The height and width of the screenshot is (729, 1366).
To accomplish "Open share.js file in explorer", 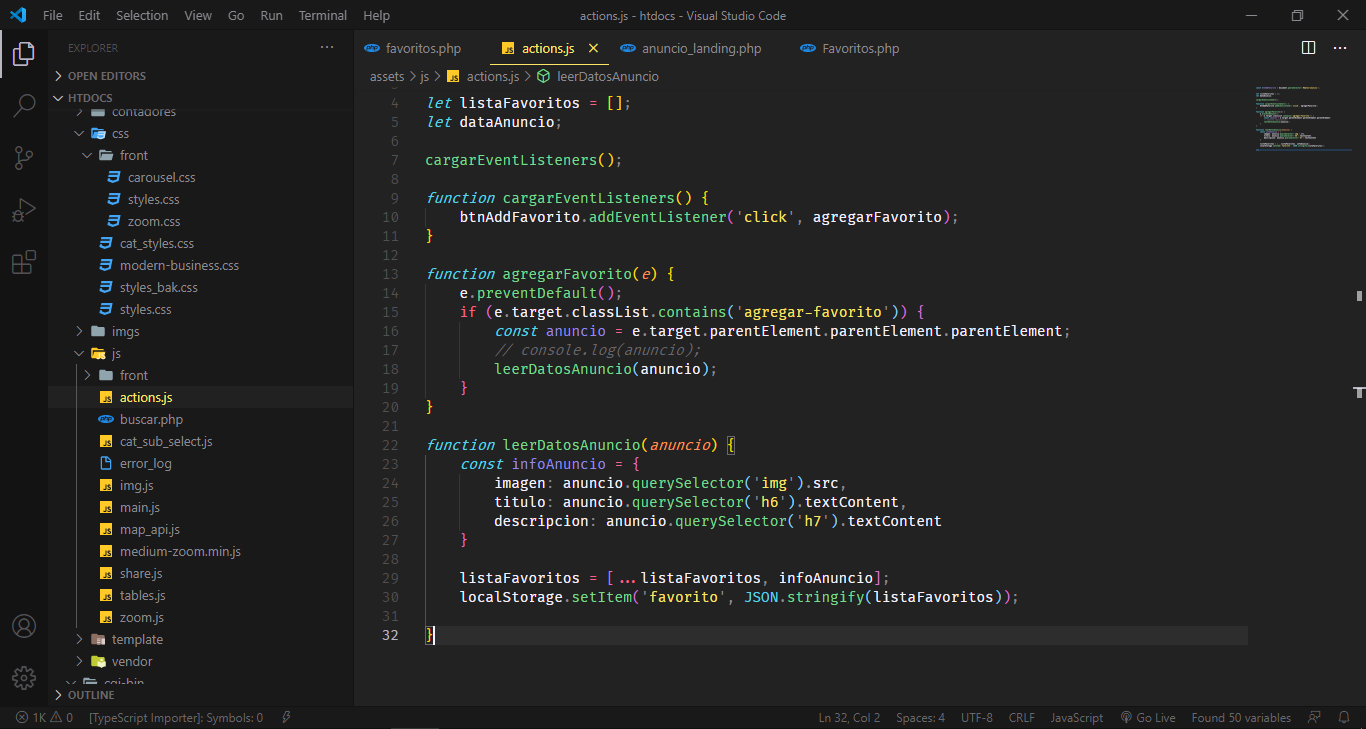I will pos(141,573).
